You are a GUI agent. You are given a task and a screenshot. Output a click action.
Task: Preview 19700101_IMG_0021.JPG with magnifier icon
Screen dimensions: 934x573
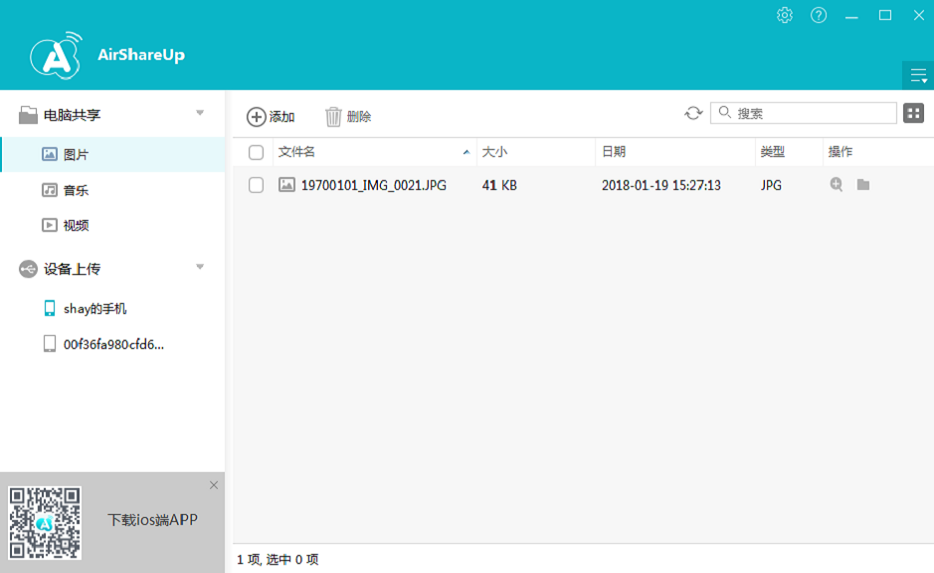click(836, 185)
